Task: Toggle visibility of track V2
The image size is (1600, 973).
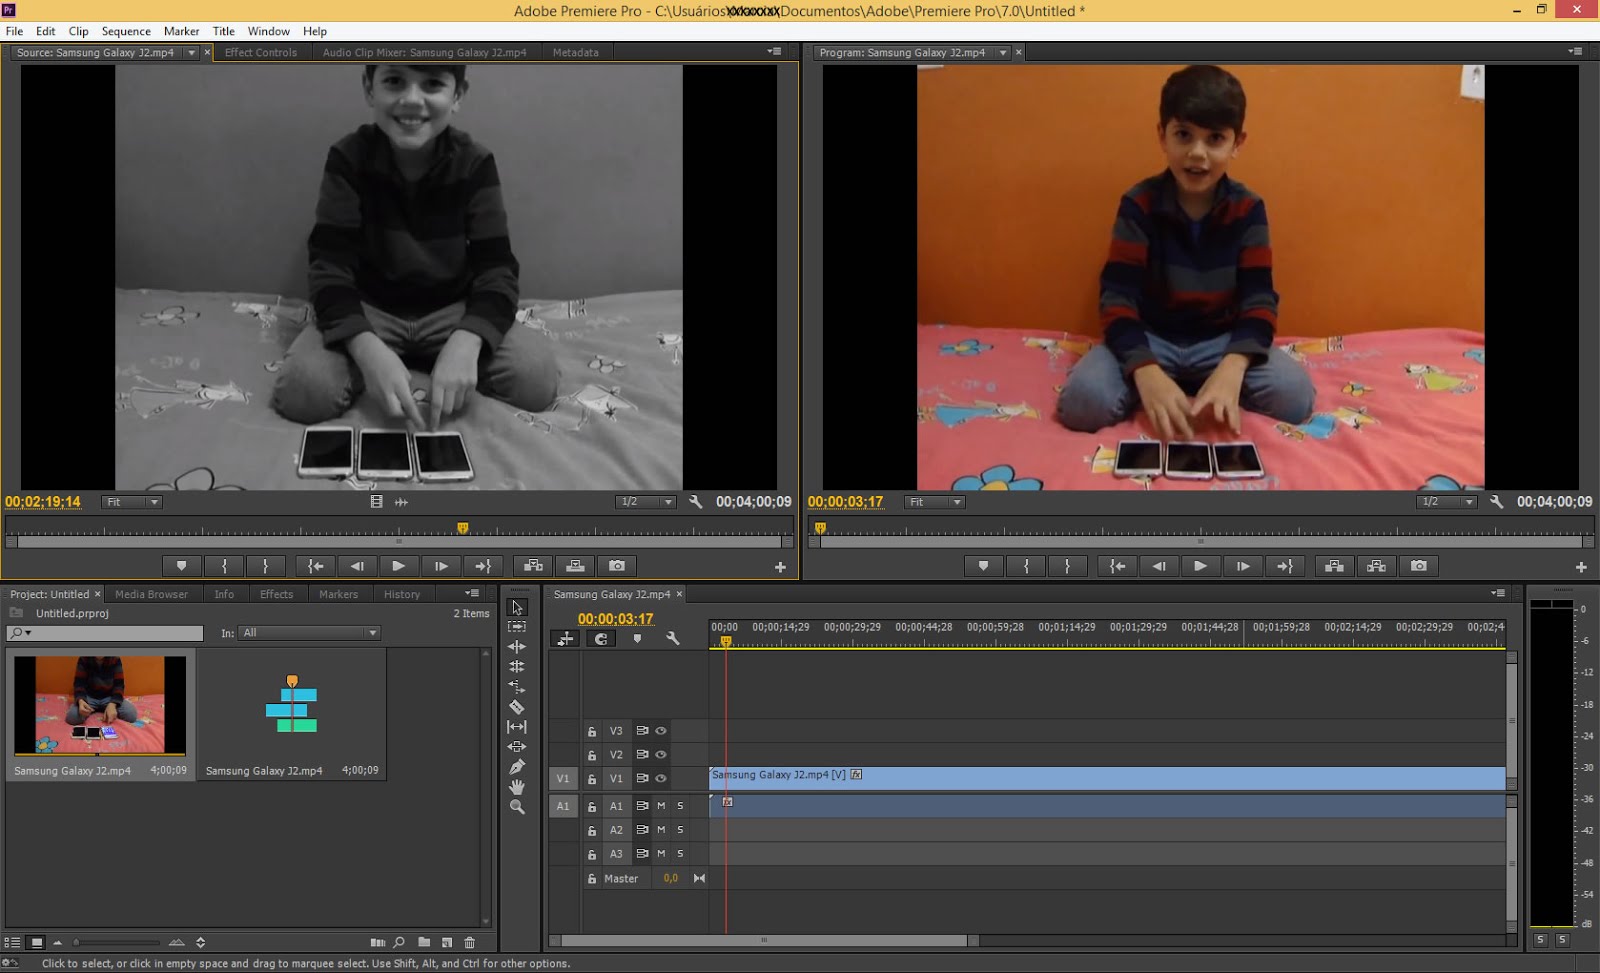Action: [x=661, y=755]
